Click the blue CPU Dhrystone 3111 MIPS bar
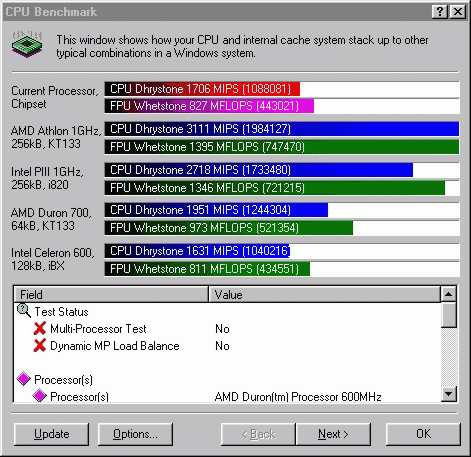 [x=282, y=129]
